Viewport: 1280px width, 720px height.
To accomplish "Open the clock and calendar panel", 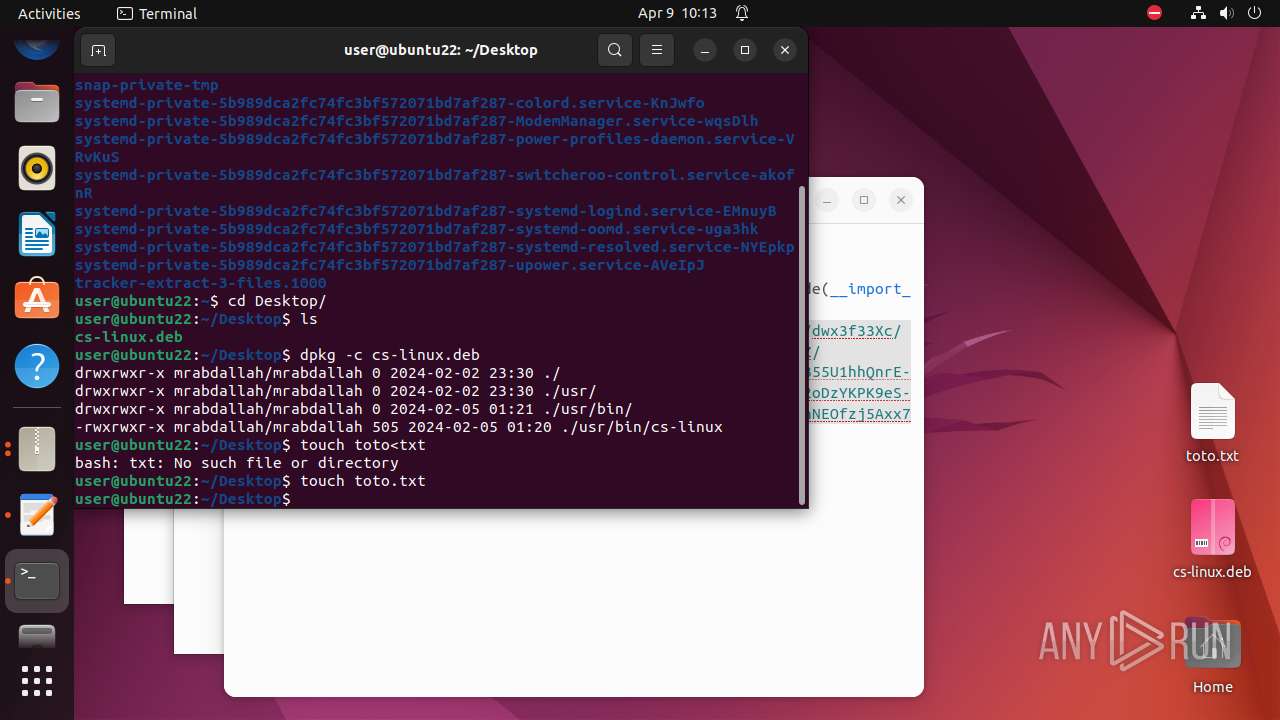I will (677, 13).
